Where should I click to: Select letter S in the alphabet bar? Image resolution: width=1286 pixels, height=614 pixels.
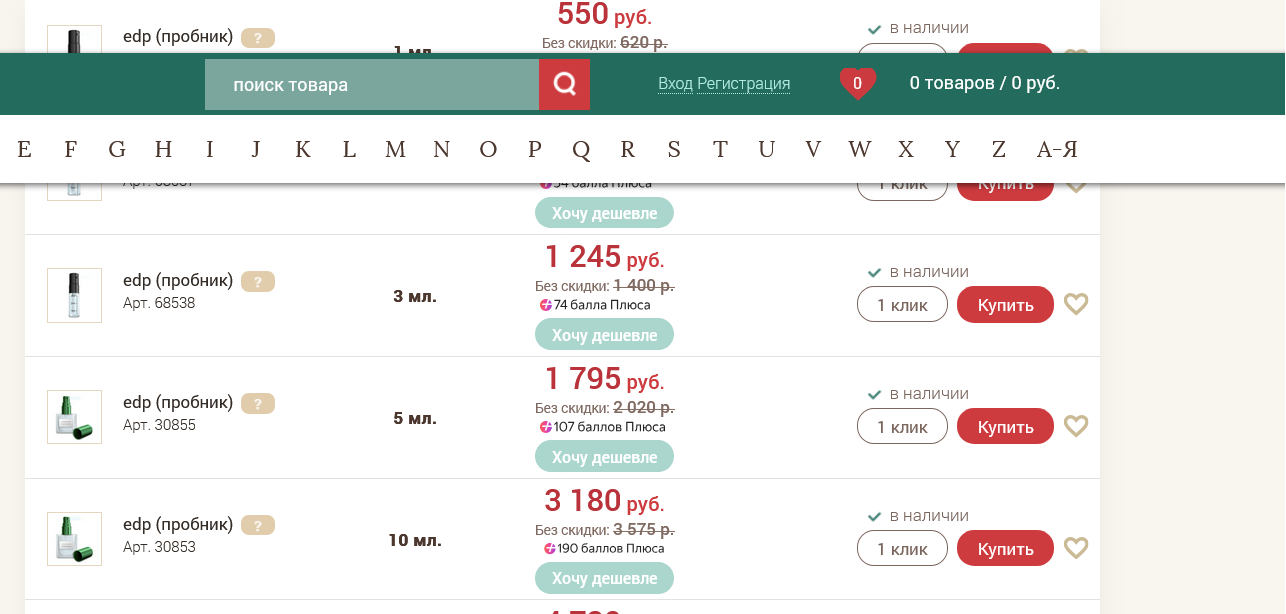(674, 149)
